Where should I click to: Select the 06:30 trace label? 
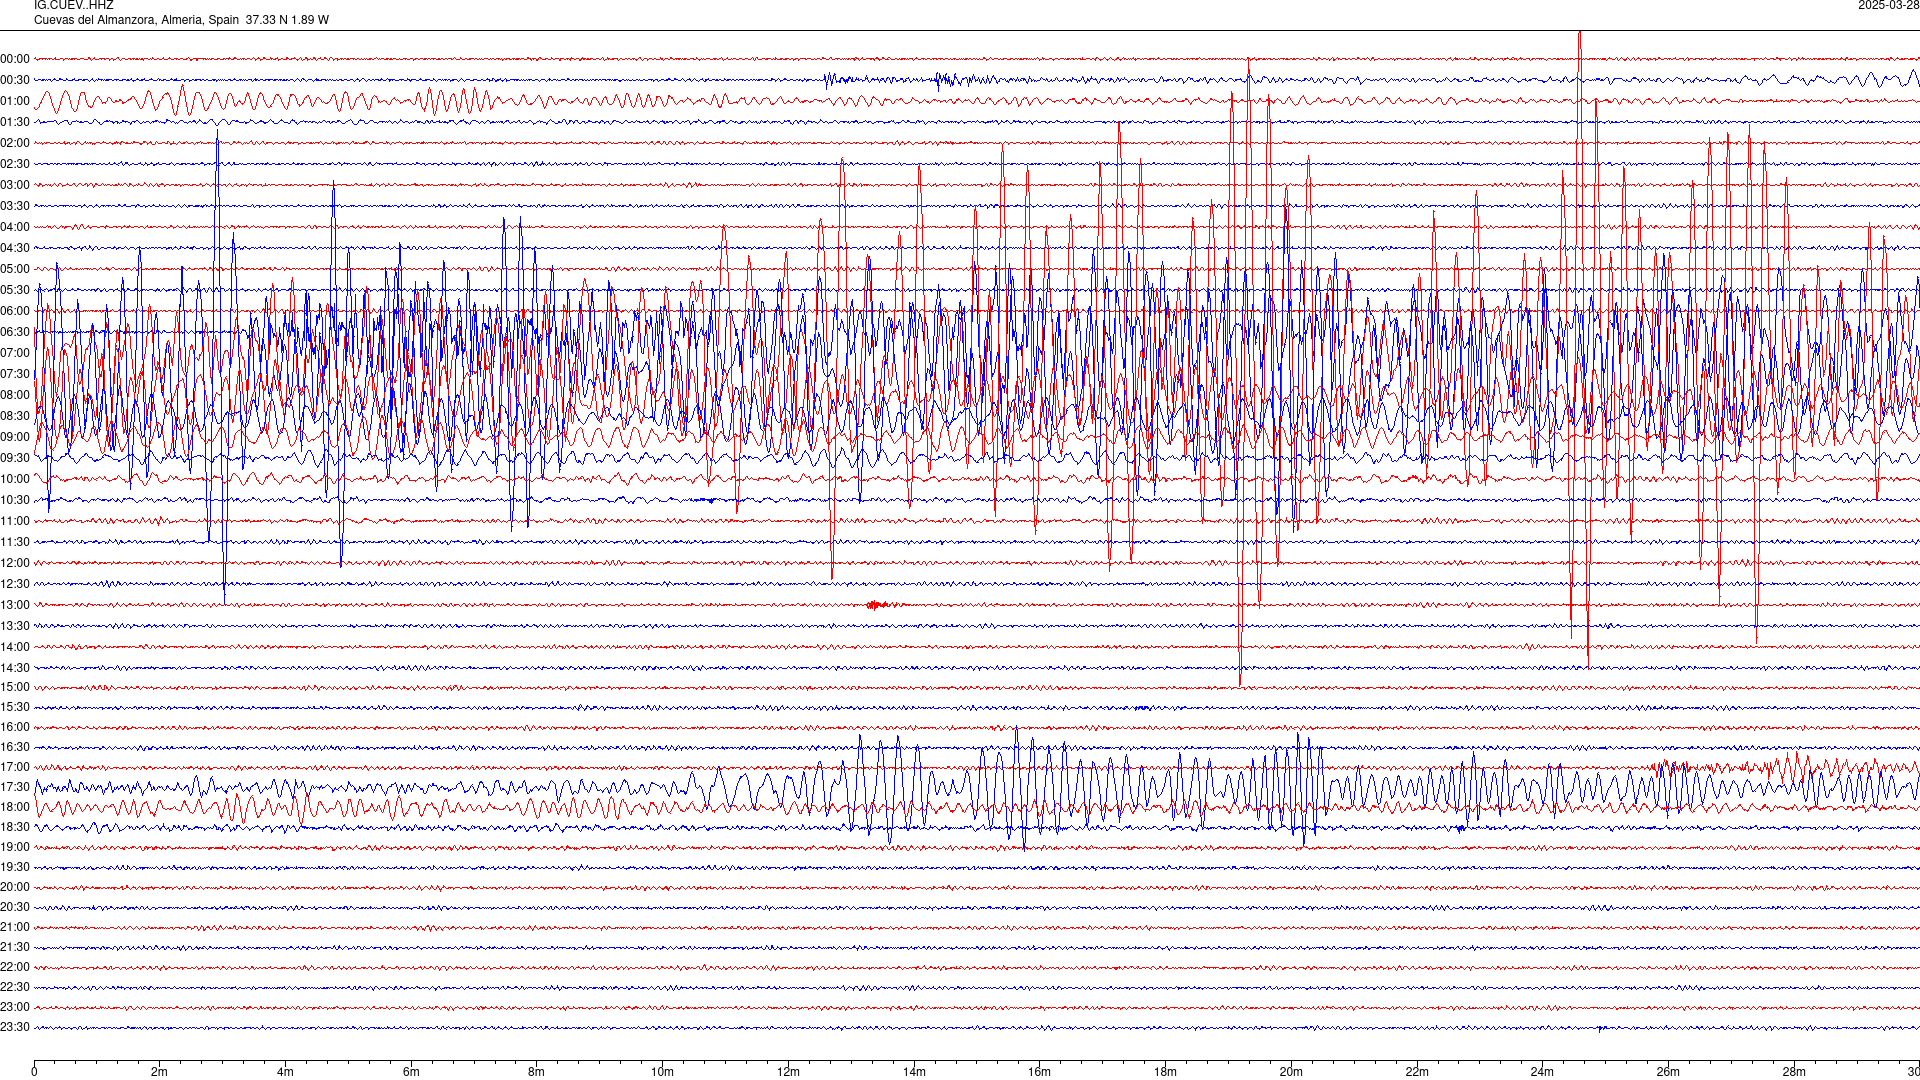(x=15, y=332)
